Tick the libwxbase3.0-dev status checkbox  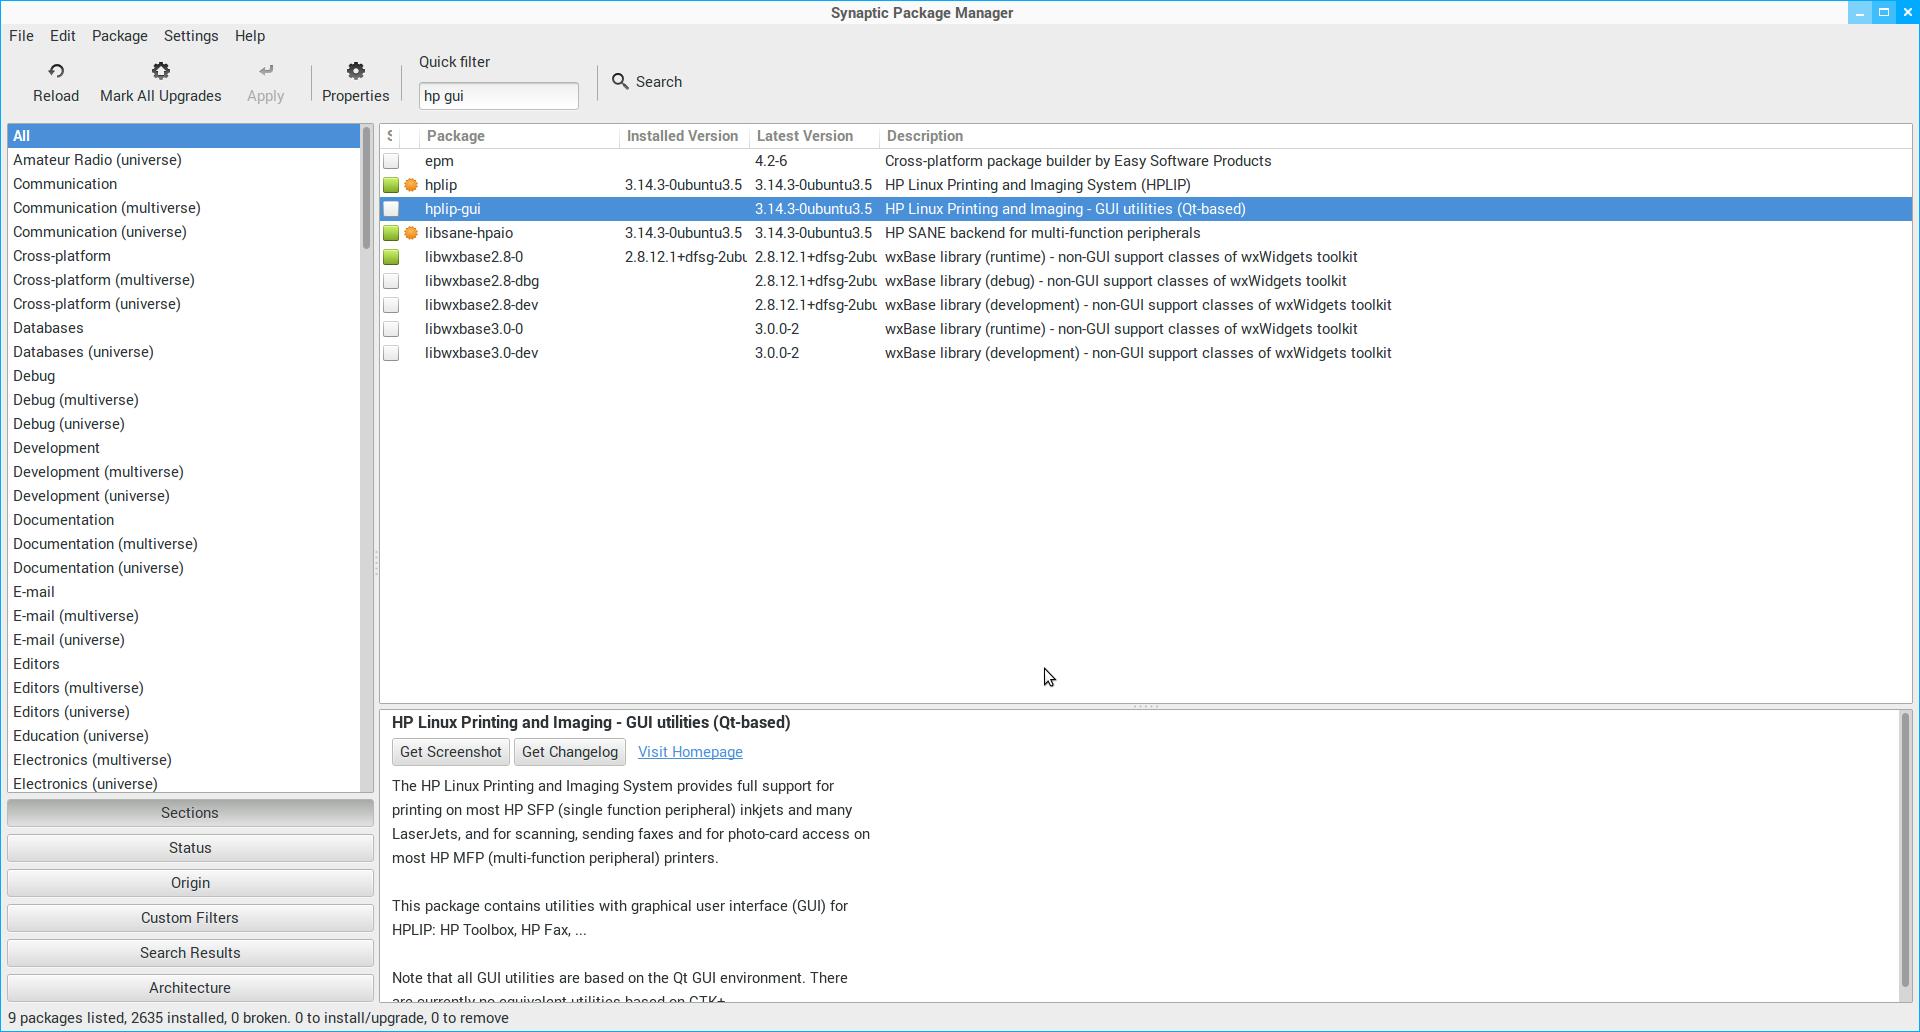coord(391,353)
